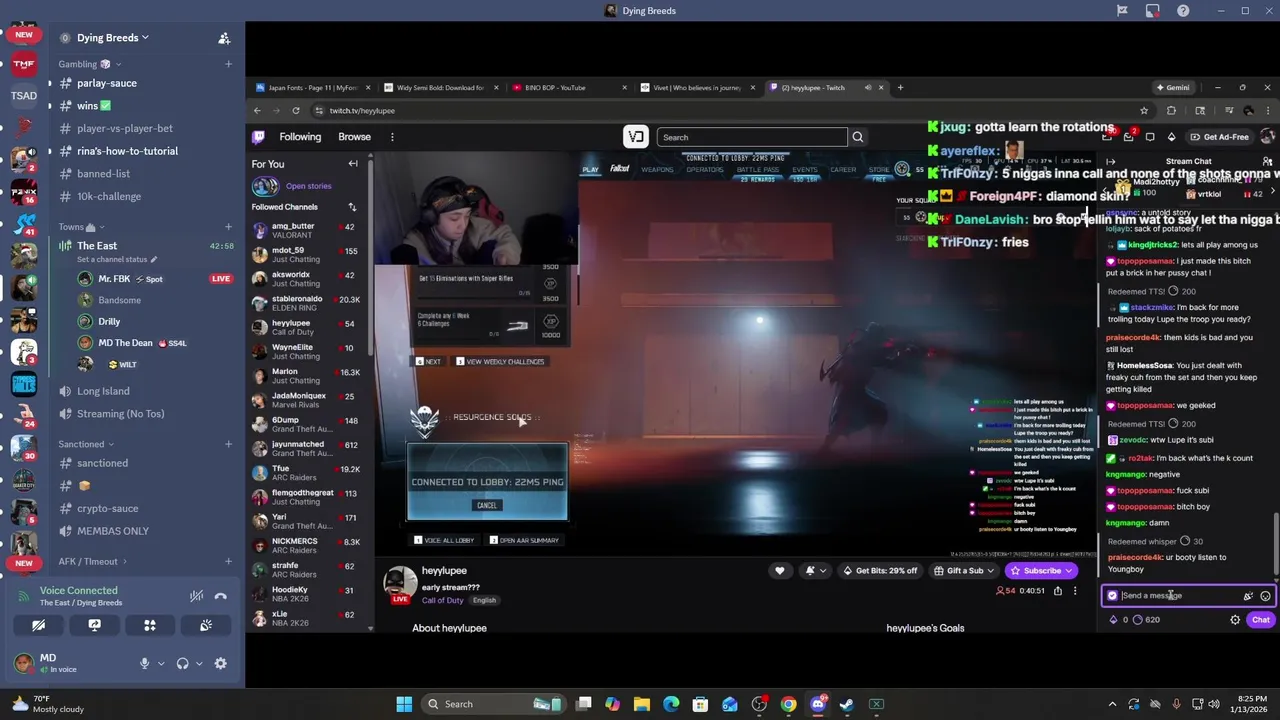The height and width of the screenshot is (720, 1280).
Task: Open Gemini button in Chrome
Action: point(1172,88)
